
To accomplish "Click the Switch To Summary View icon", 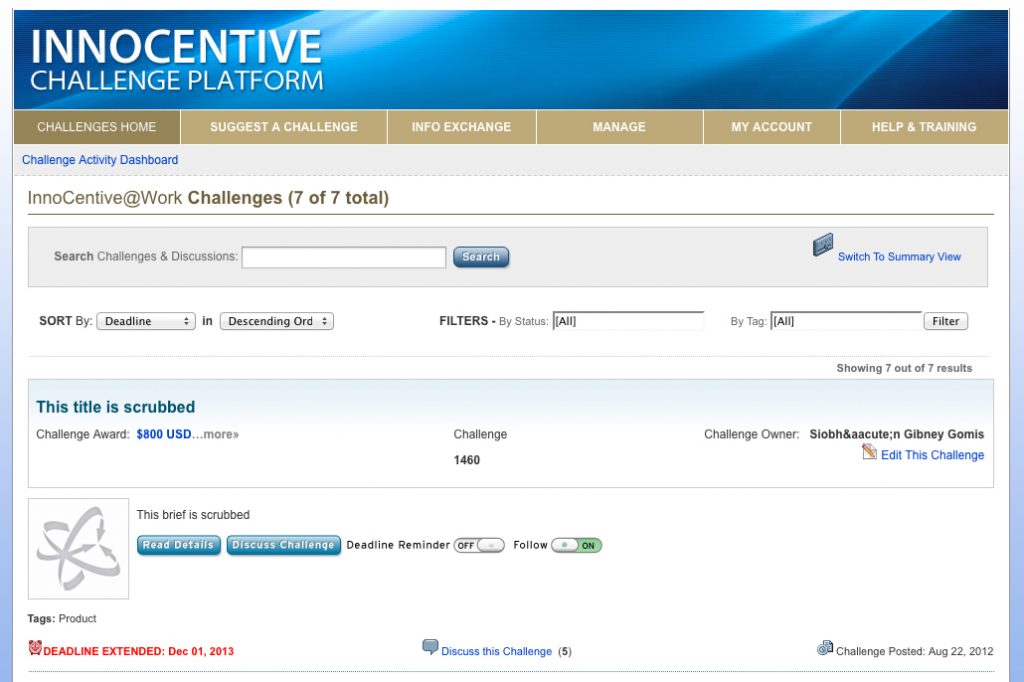I will pyautogui.click(x=823, y=245).
